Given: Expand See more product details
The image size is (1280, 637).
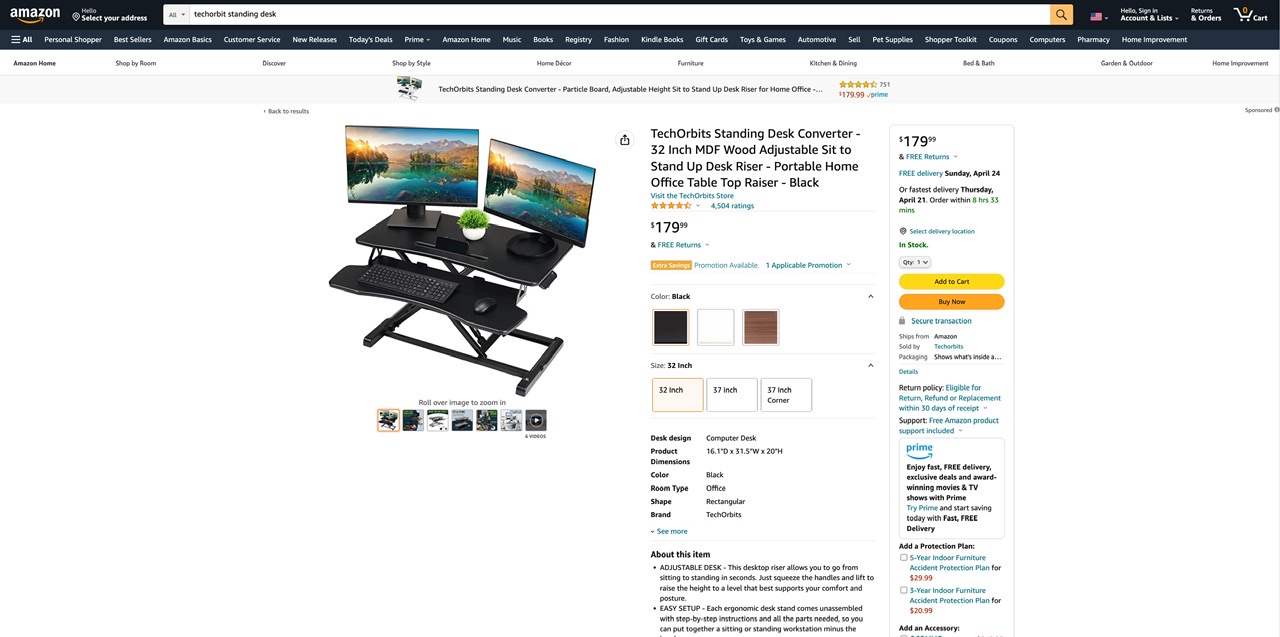Looking at the screenshot, I should [669, 531].
